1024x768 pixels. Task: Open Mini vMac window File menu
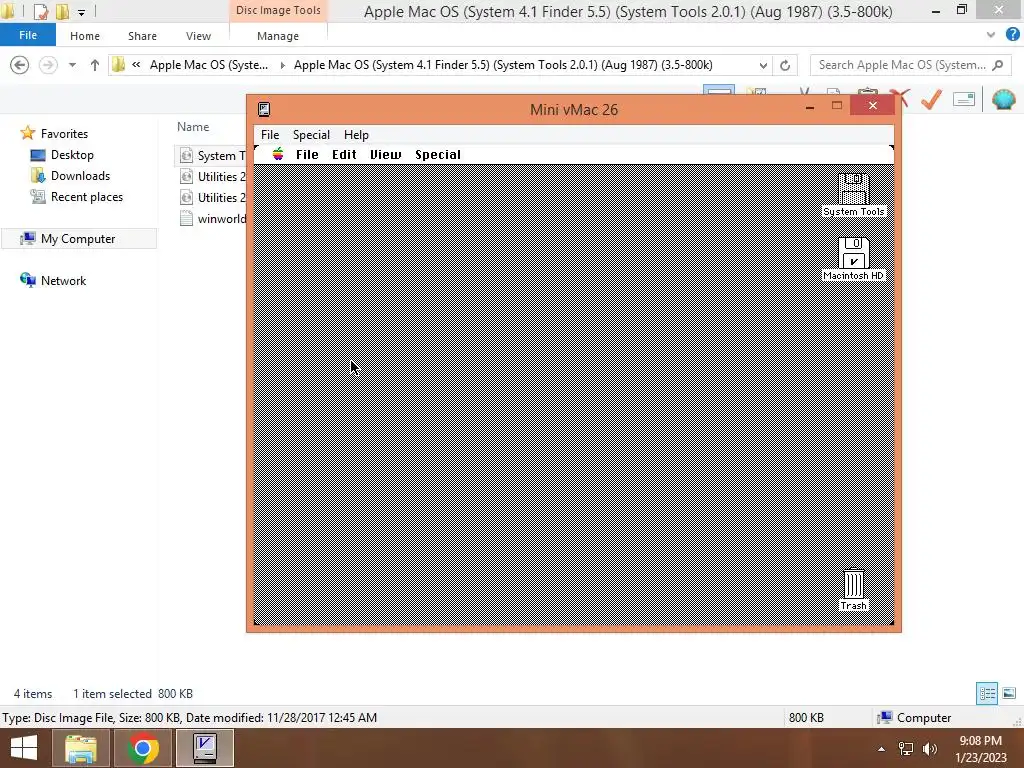point(270,135)
